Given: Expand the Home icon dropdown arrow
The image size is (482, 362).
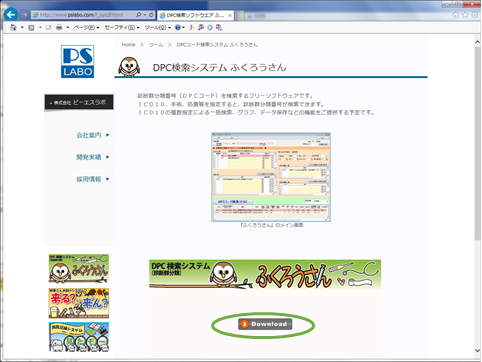Looking at the screenshot, I should pos(22,27).
